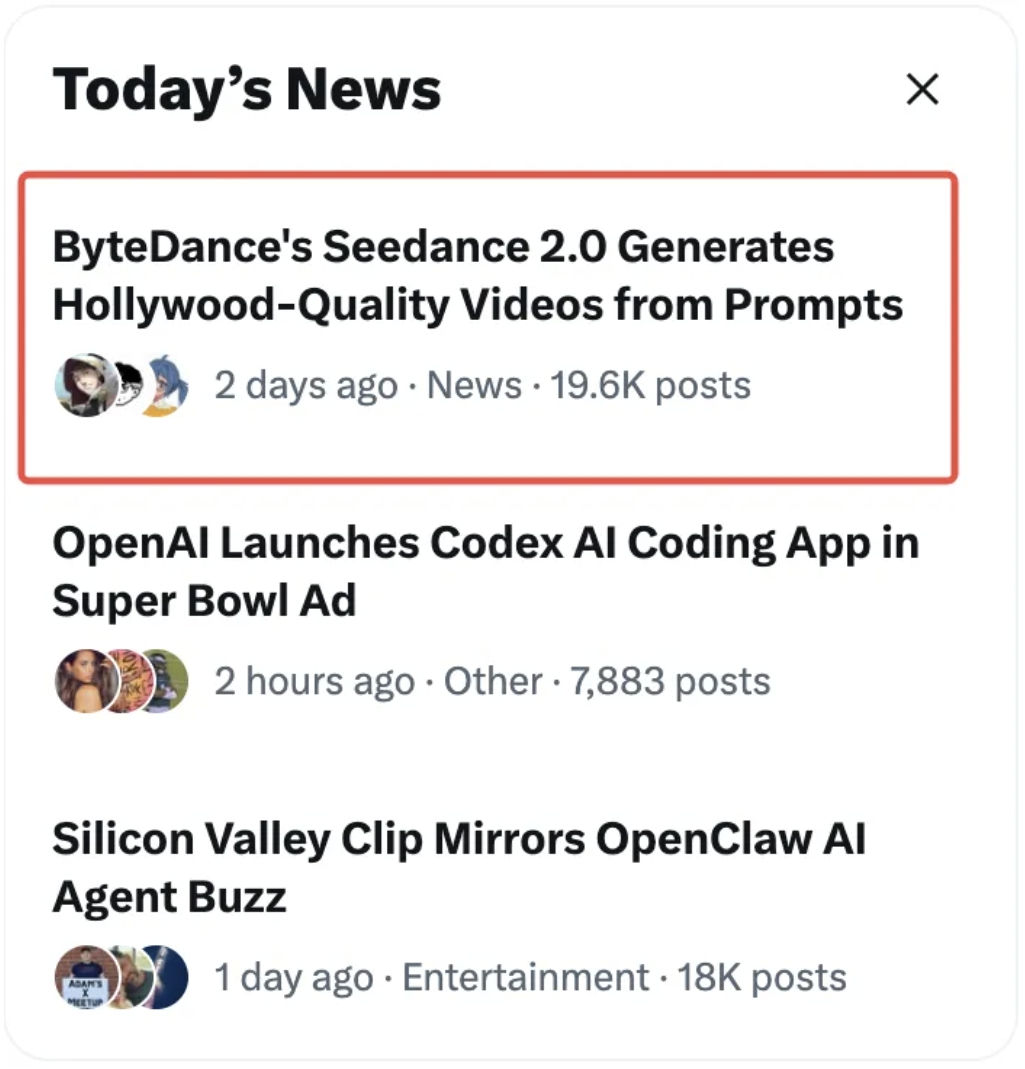
Task: Click black-and-white middle avatar under Seedance story
Action: [x=127, y=385]
